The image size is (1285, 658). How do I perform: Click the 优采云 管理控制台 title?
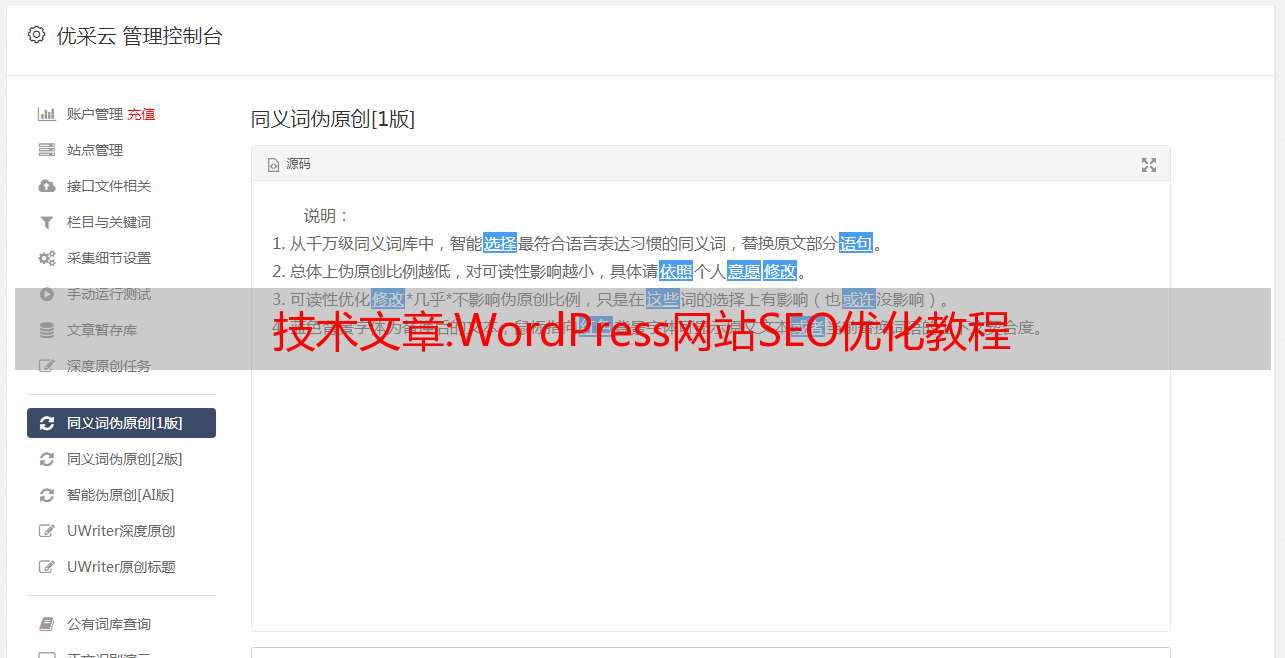click(x=139, y=36)
